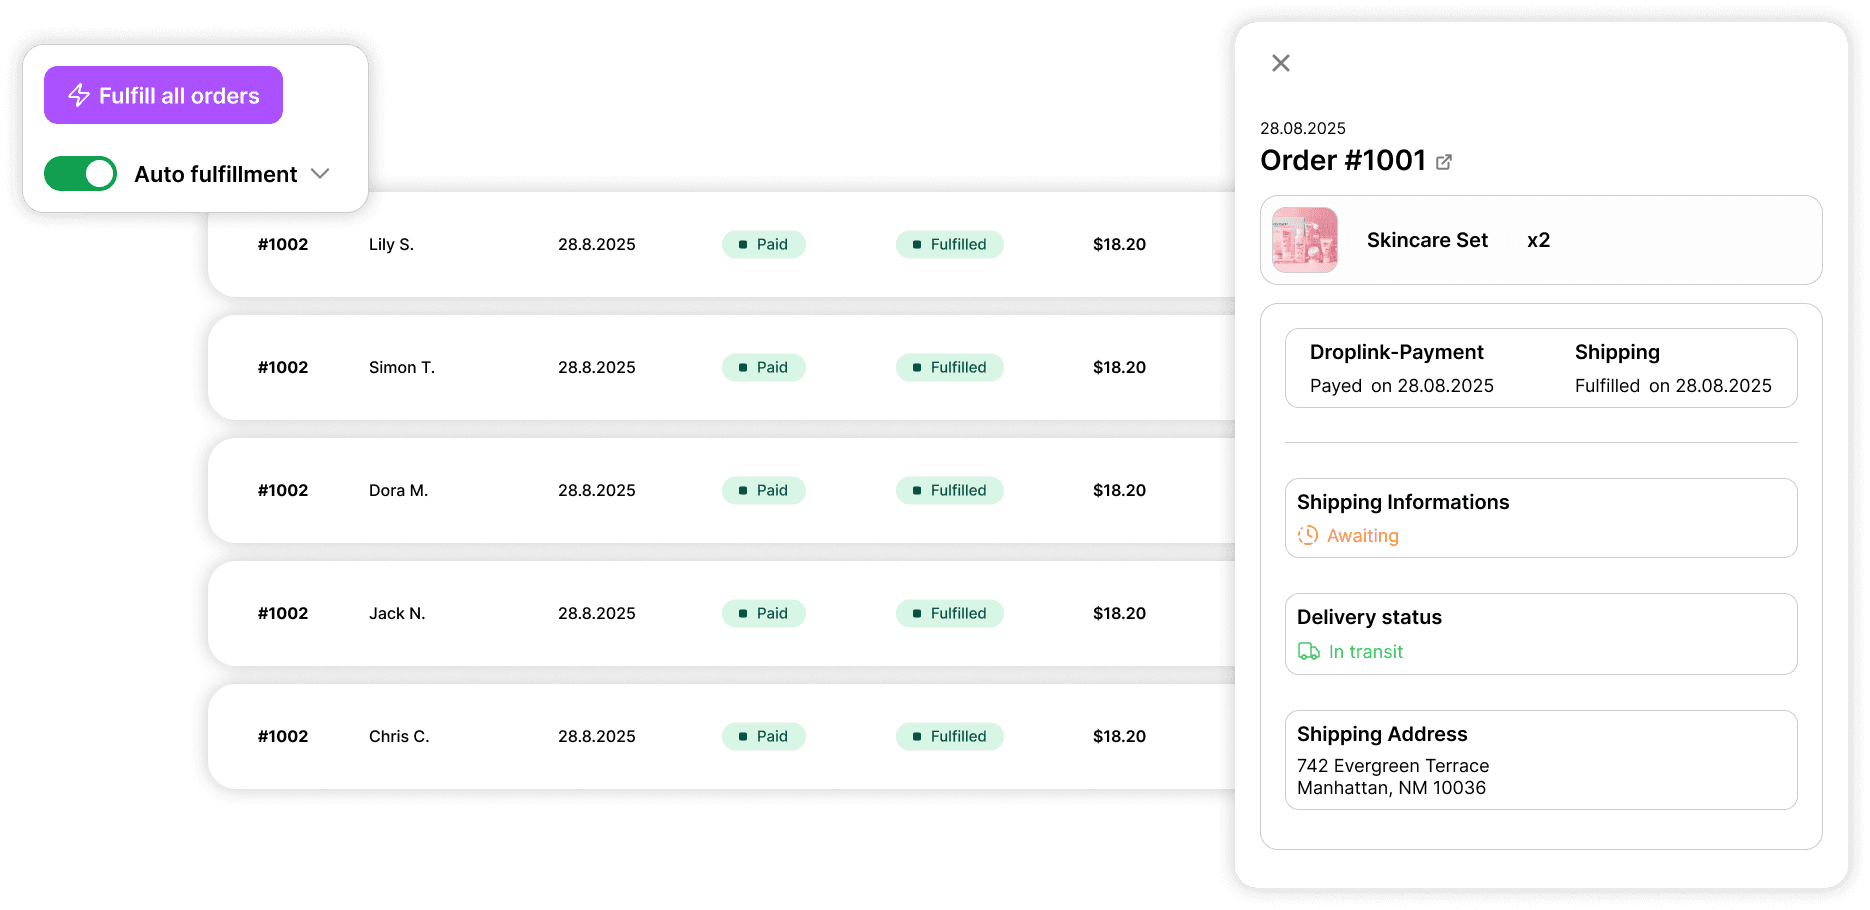Screen dimensions: 1870x910
Task: Expand the Auto fulfillment chevron dropdown
Action: (x=320, y=174)
